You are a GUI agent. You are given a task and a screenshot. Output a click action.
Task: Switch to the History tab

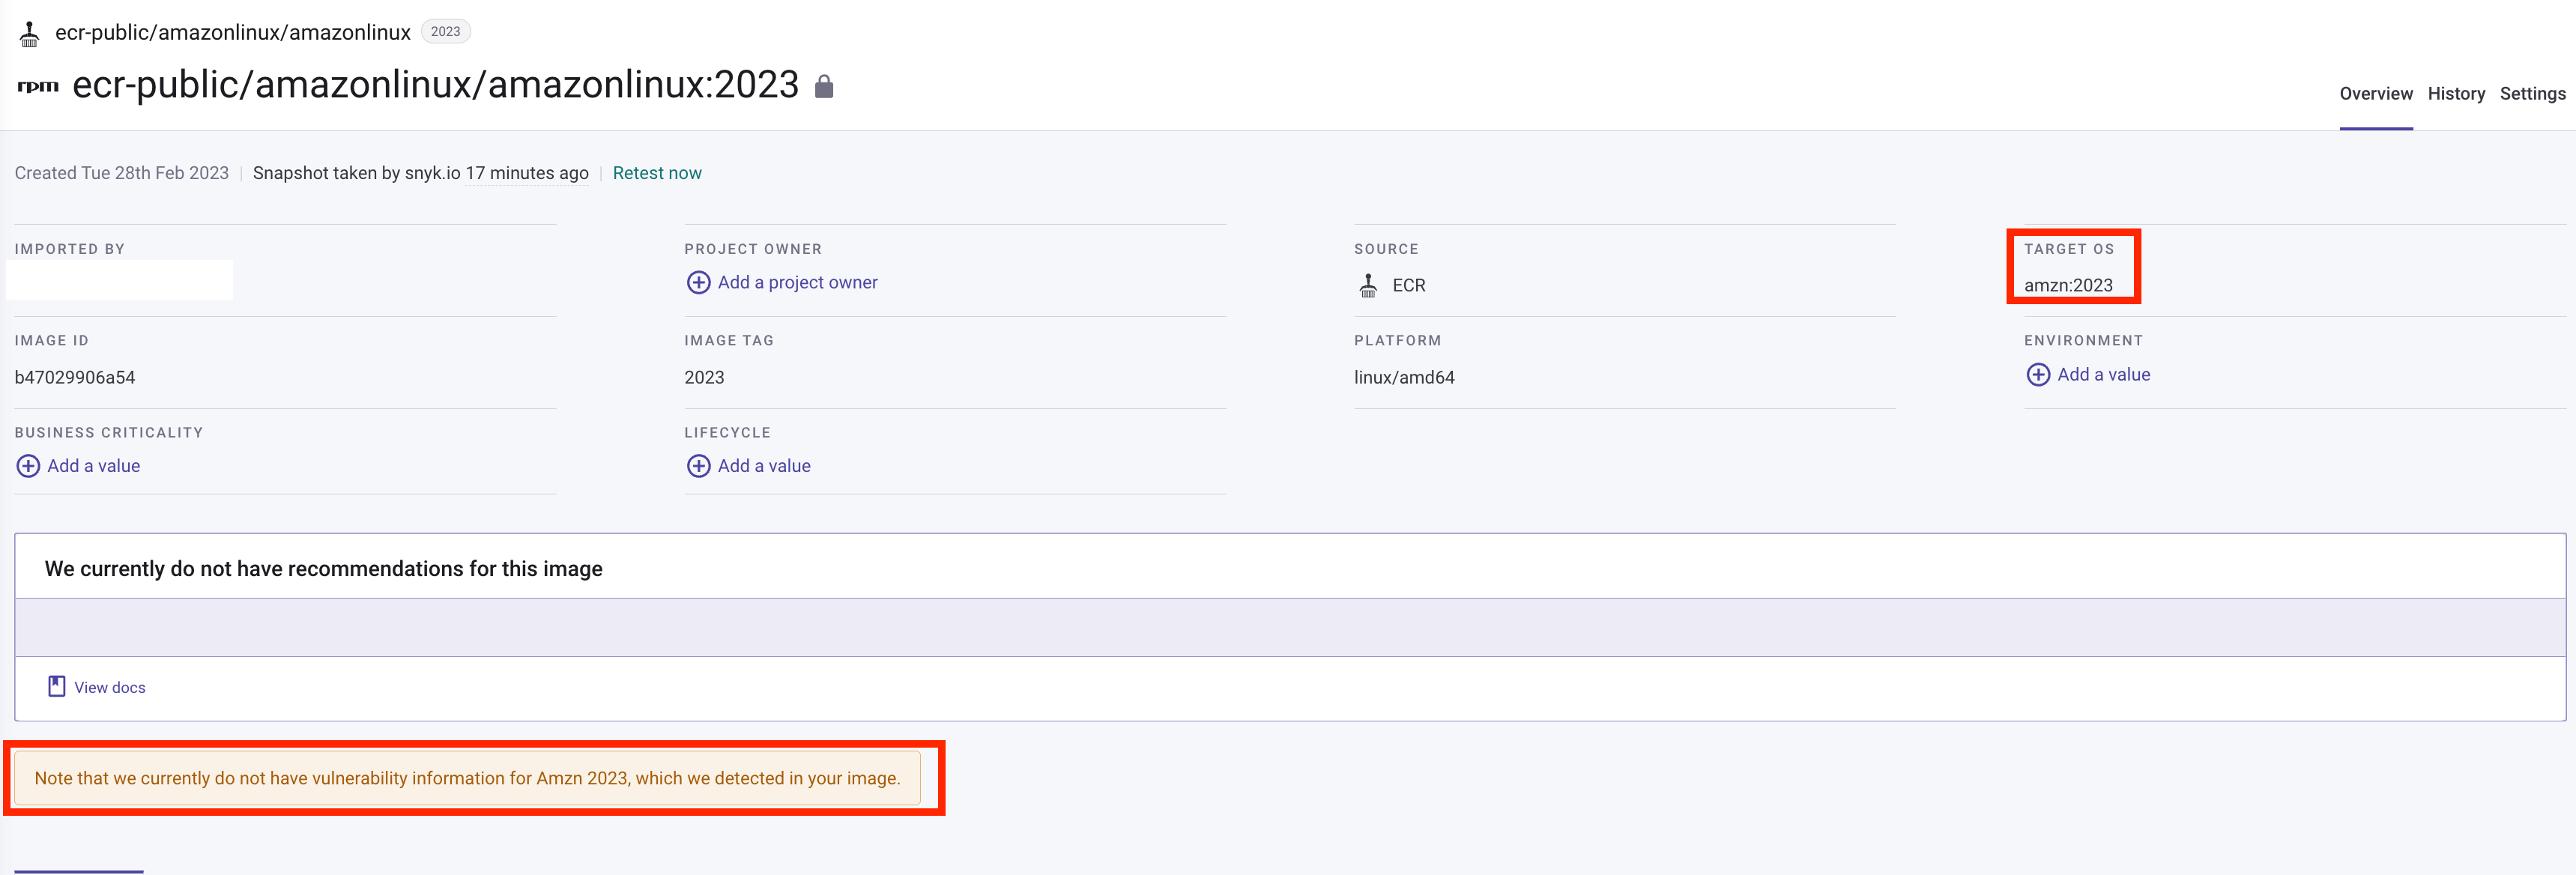[2456, 94]
